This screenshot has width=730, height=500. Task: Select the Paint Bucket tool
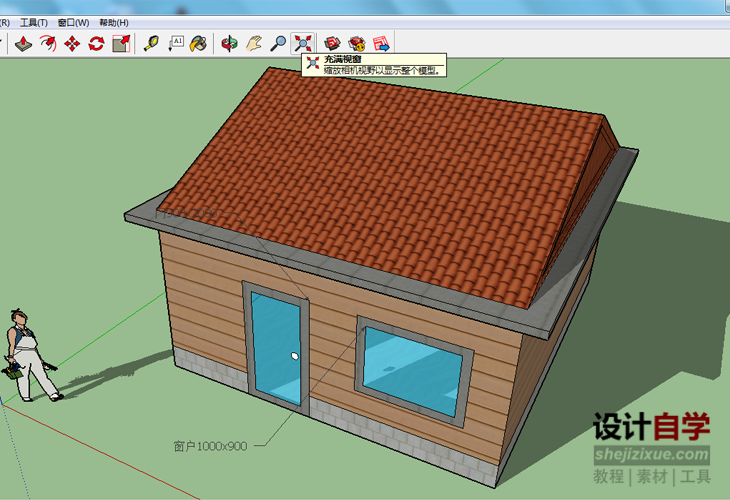(x=199, y=43)
